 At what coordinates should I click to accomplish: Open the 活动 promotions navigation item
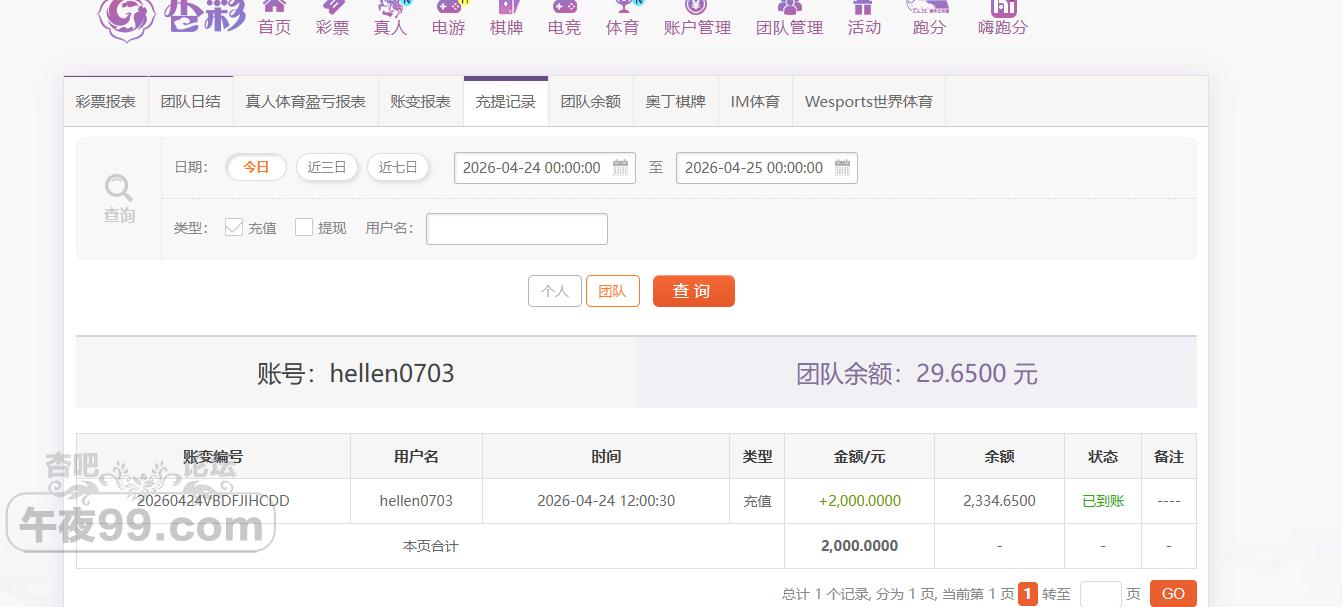[x=864, y=20]
